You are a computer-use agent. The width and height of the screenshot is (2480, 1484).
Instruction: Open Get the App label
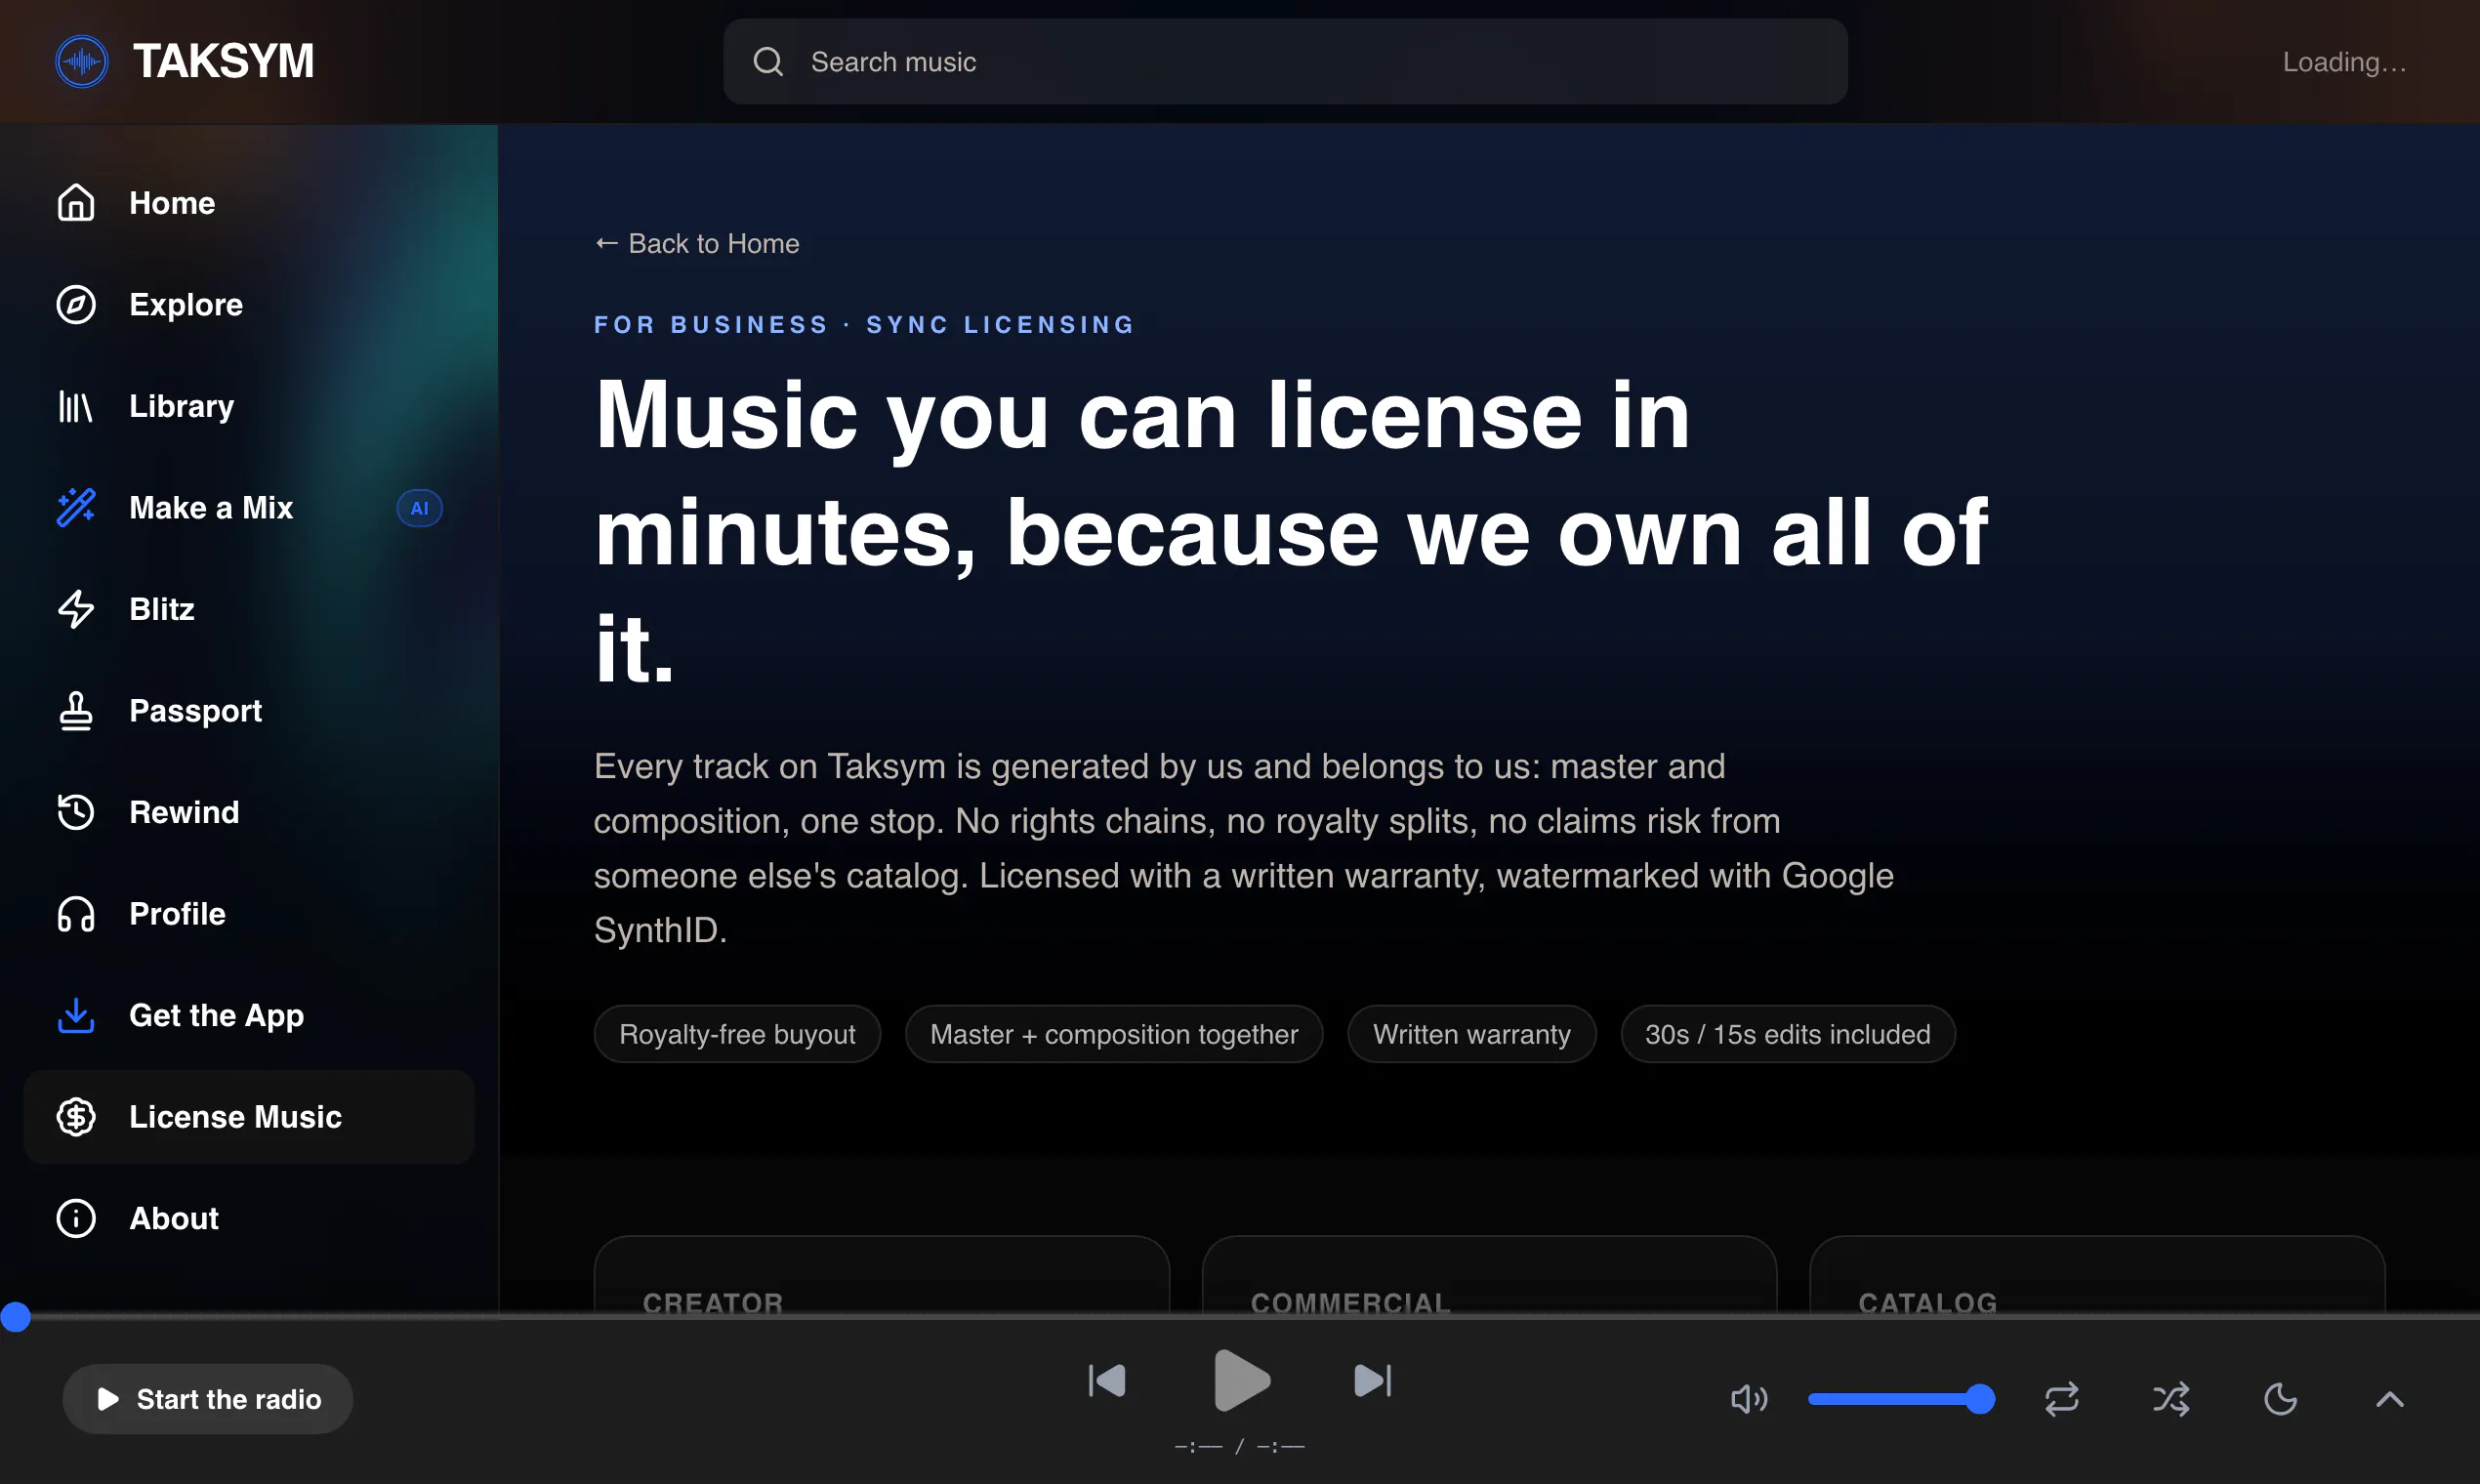click(x=217, y=1016)
